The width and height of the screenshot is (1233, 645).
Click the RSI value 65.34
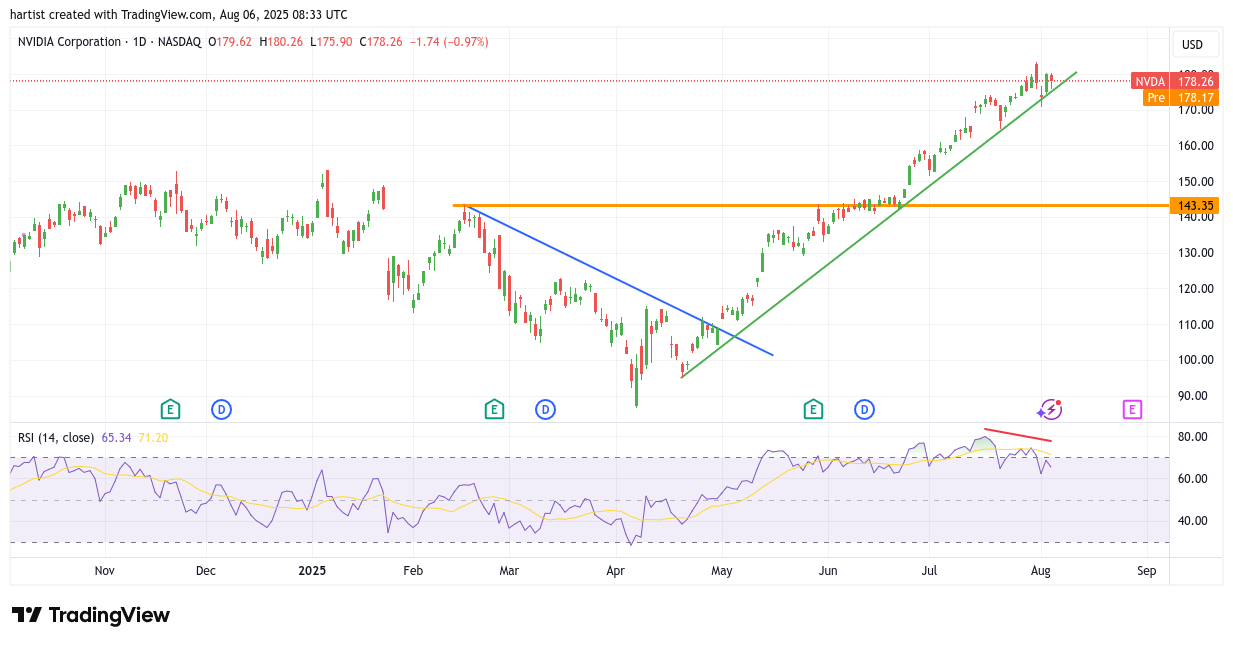coord(117,437)
